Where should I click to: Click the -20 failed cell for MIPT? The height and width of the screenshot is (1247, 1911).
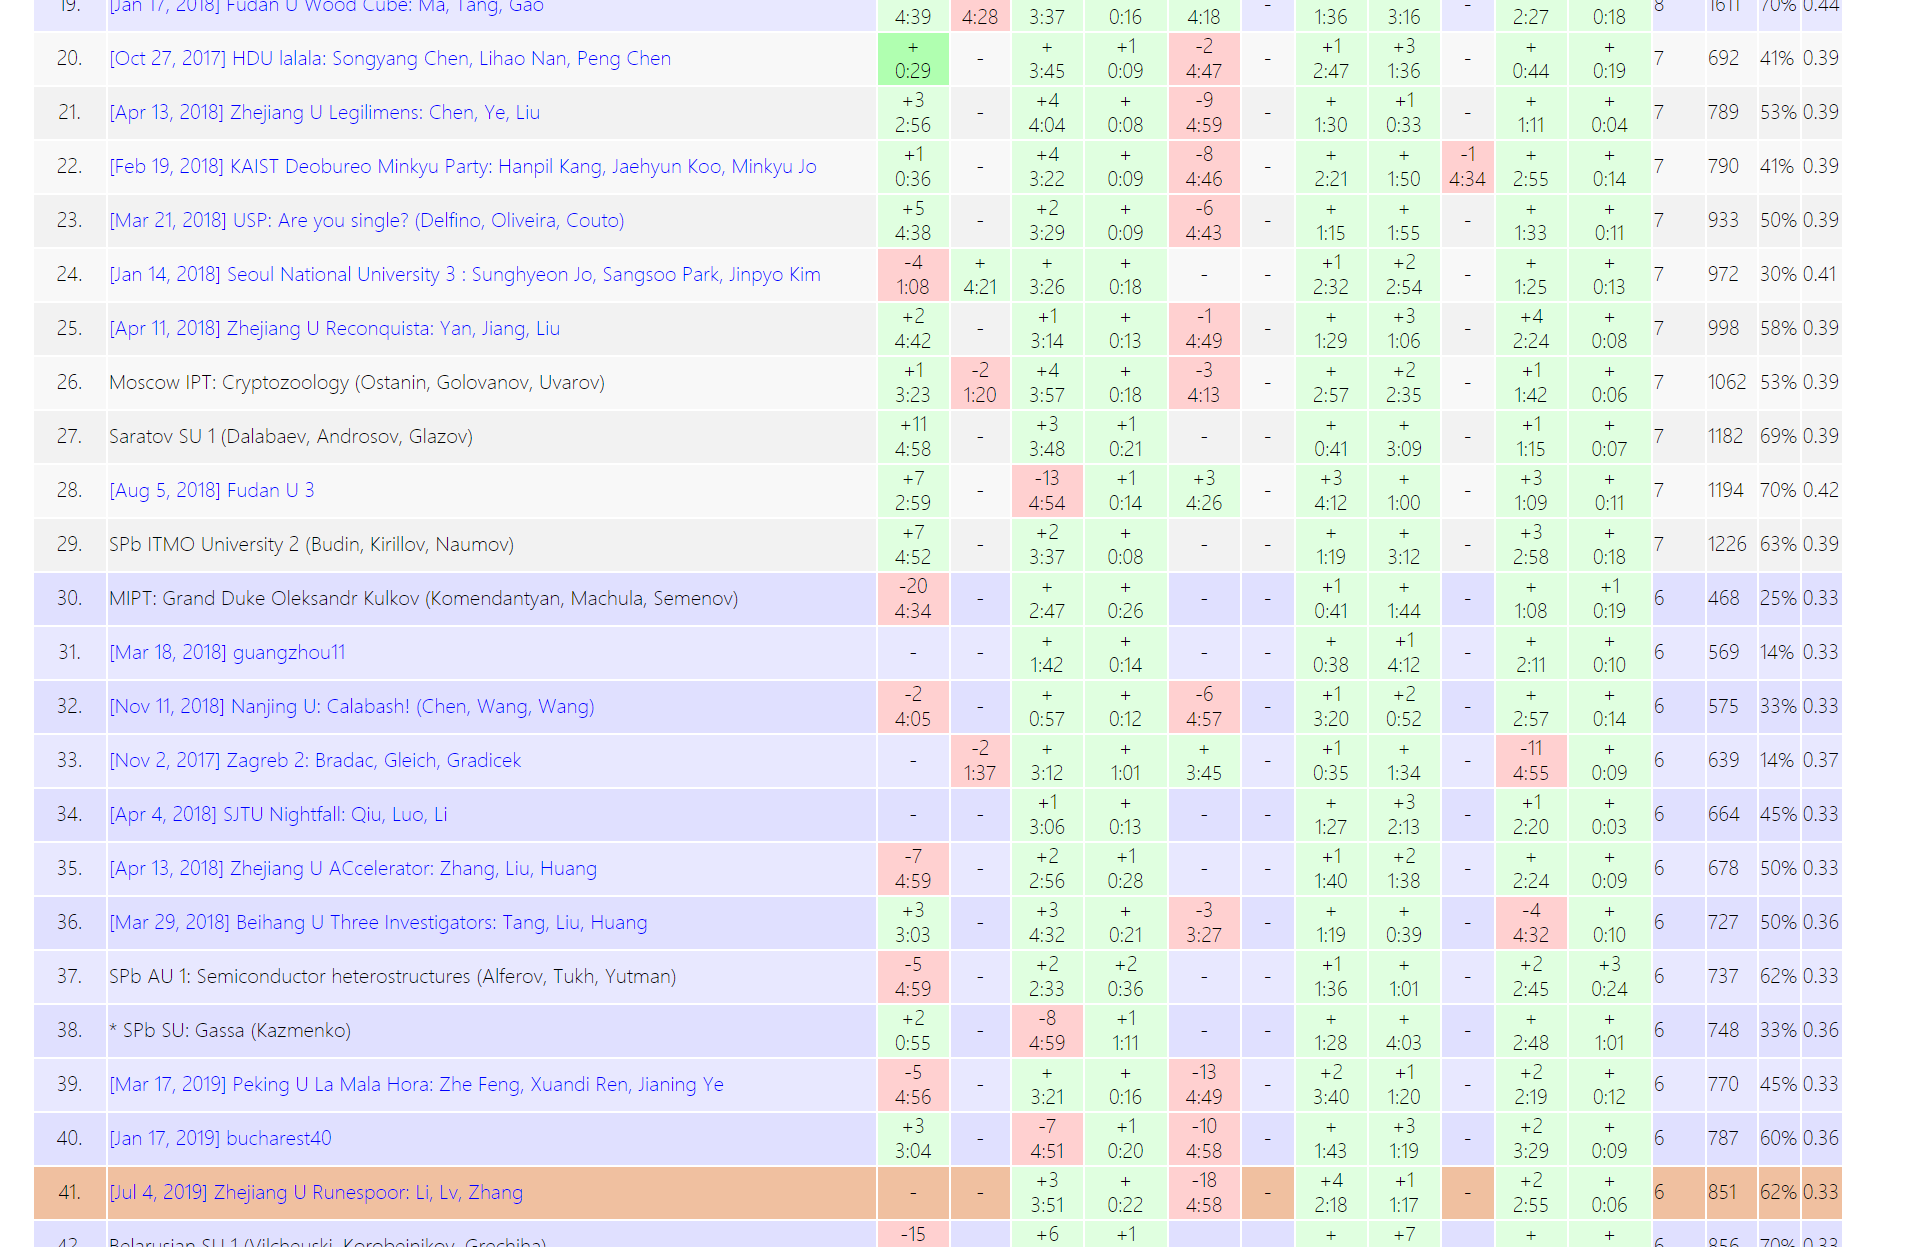(x=912, y=599)
